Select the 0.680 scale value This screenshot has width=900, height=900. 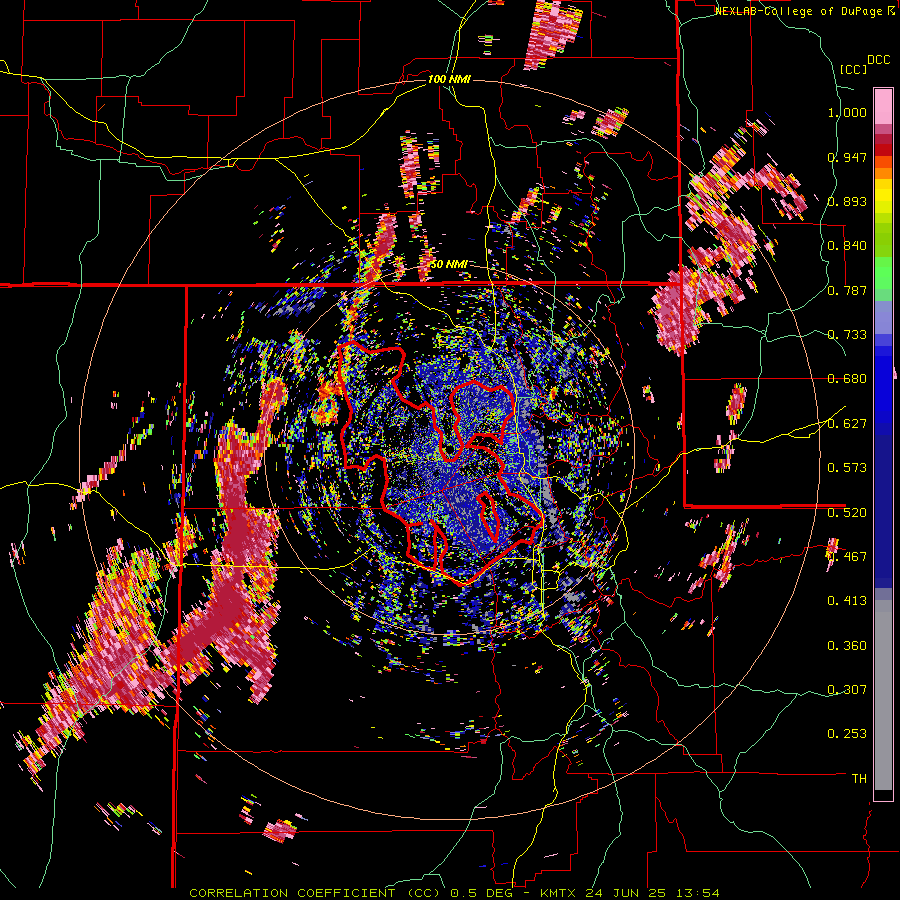pyautogui.click(x=847, y=379)
